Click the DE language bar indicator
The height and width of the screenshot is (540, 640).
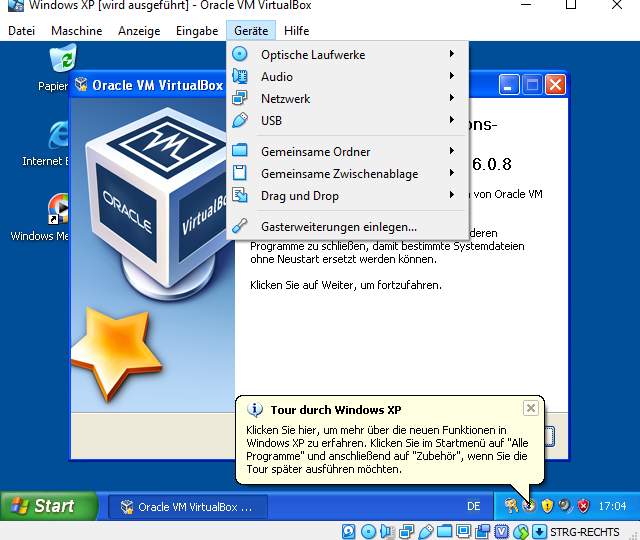473,506
